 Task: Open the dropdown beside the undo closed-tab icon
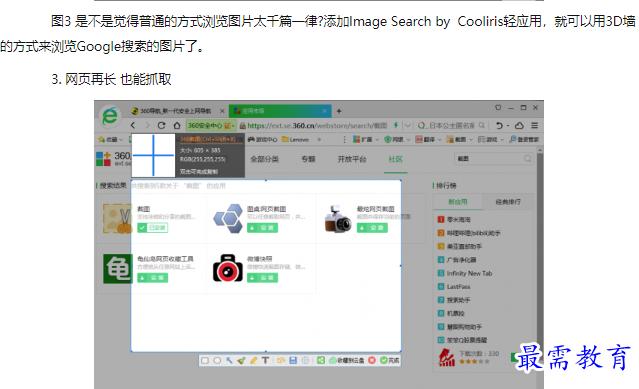(508, 126)
